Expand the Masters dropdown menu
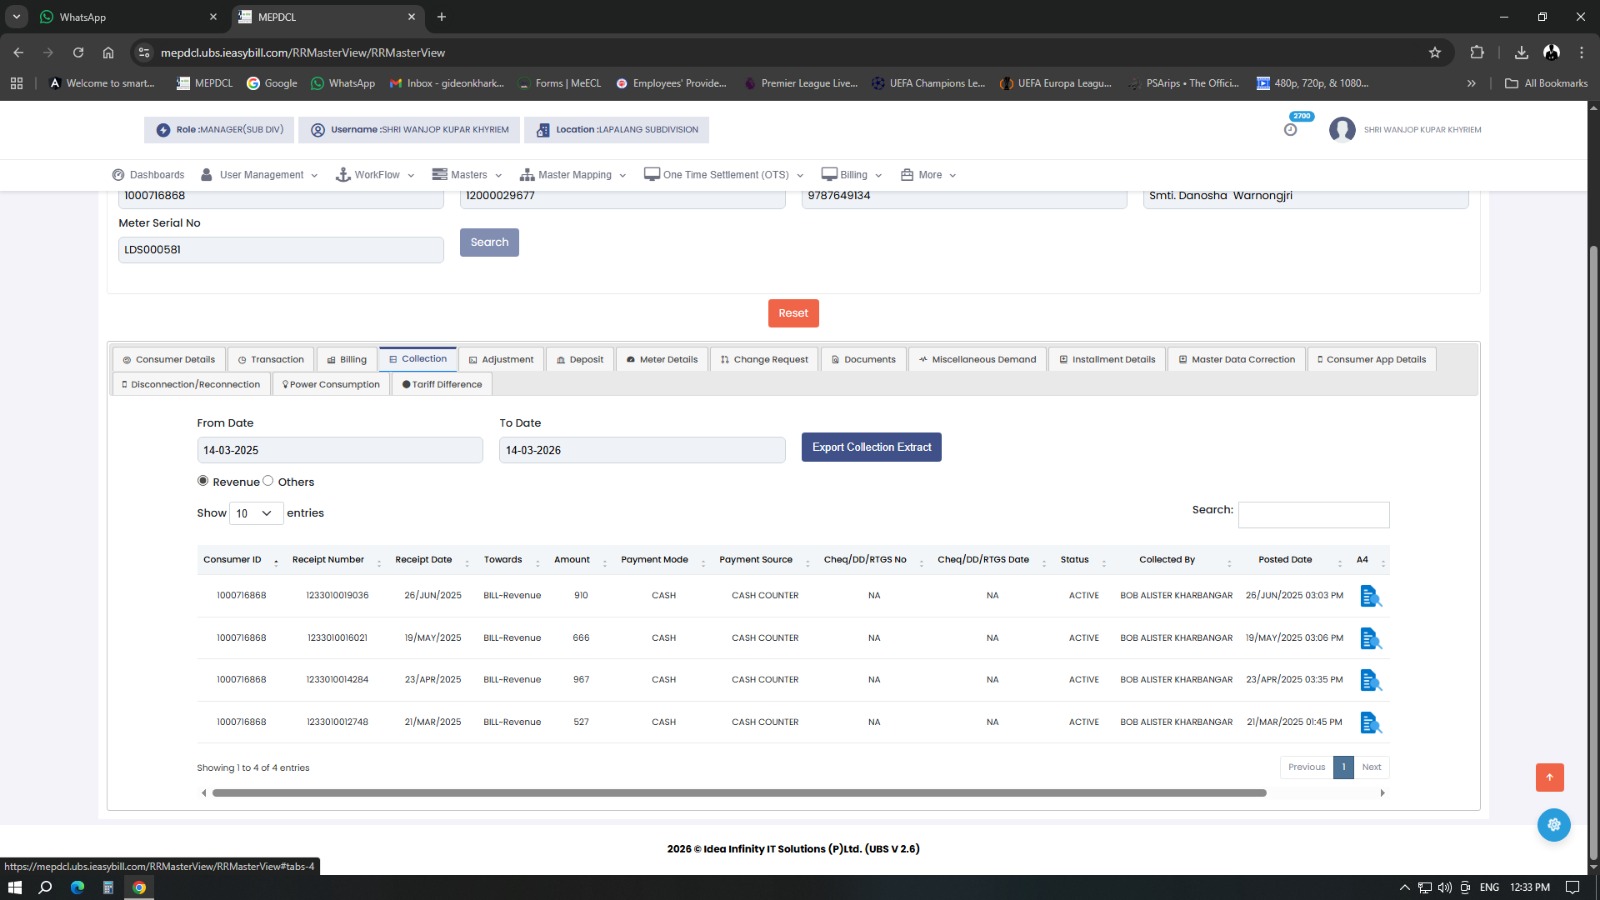 pyautogui.click(x=467, y=175)
